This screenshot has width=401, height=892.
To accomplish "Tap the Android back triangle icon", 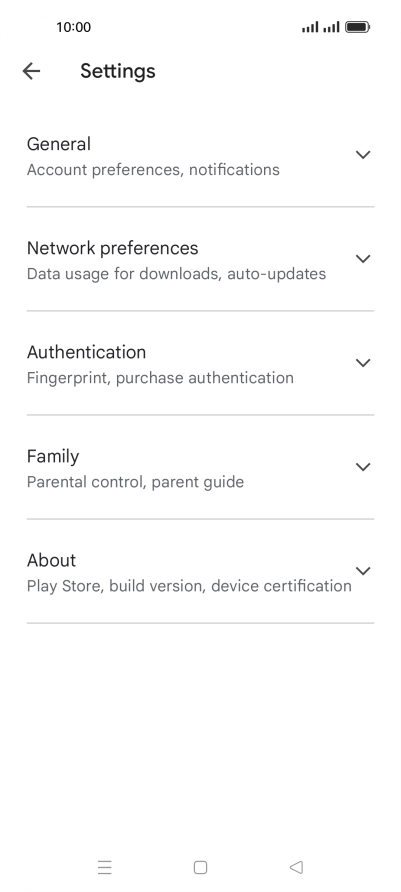I will tap(296, 868).
